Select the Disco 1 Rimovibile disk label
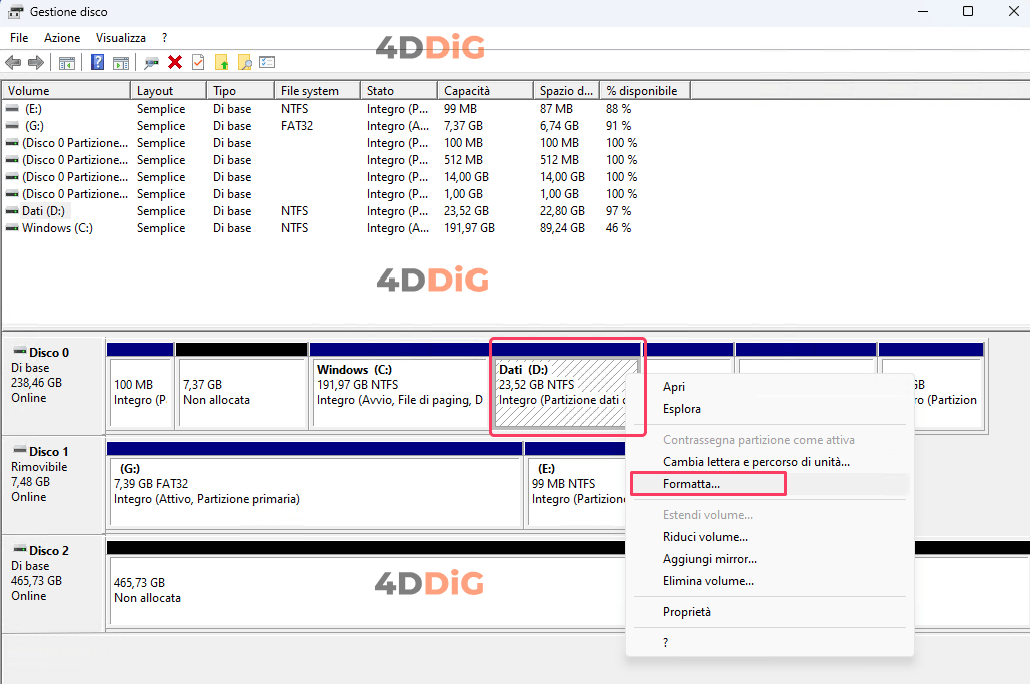The height and width of the screenshot is (684, 1030). pyautogui.click(x=53, y=484)
